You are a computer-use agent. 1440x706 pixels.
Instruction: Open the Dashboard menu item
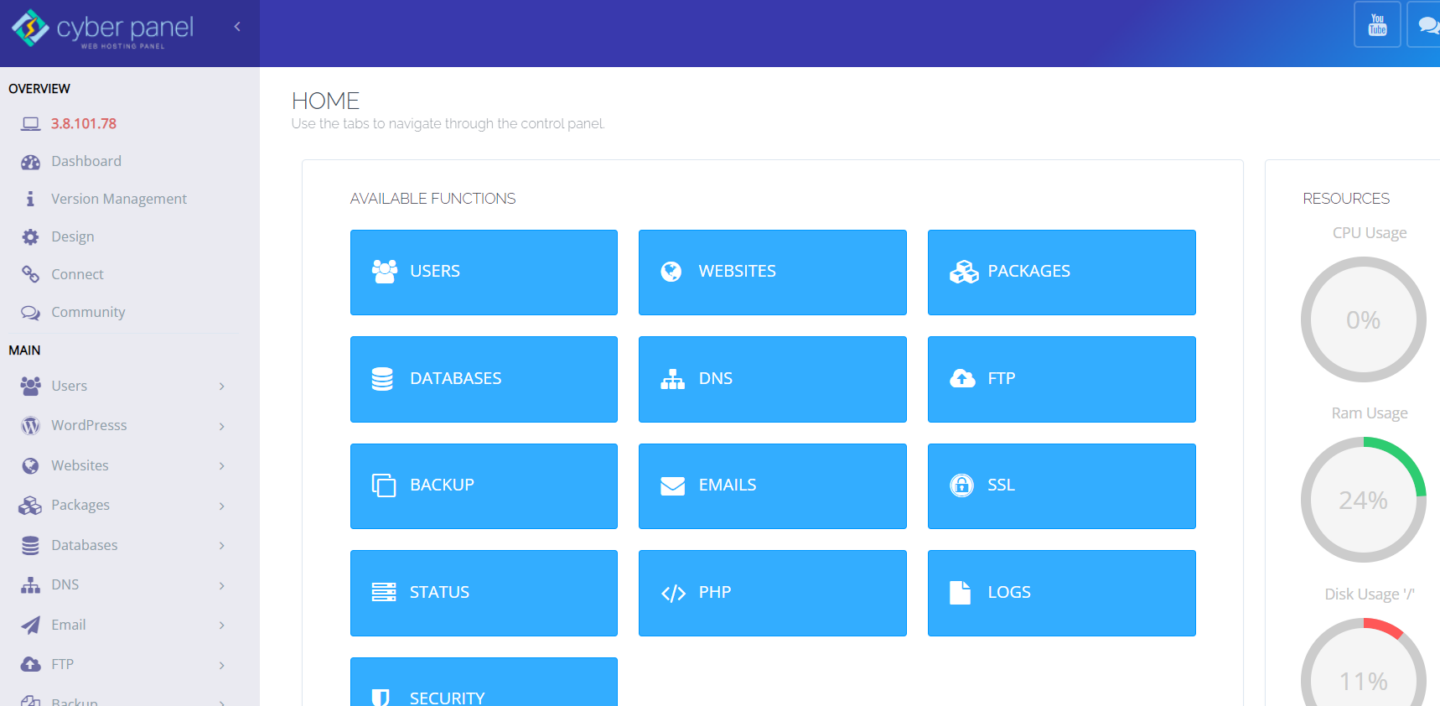click(x=85, y=161)
